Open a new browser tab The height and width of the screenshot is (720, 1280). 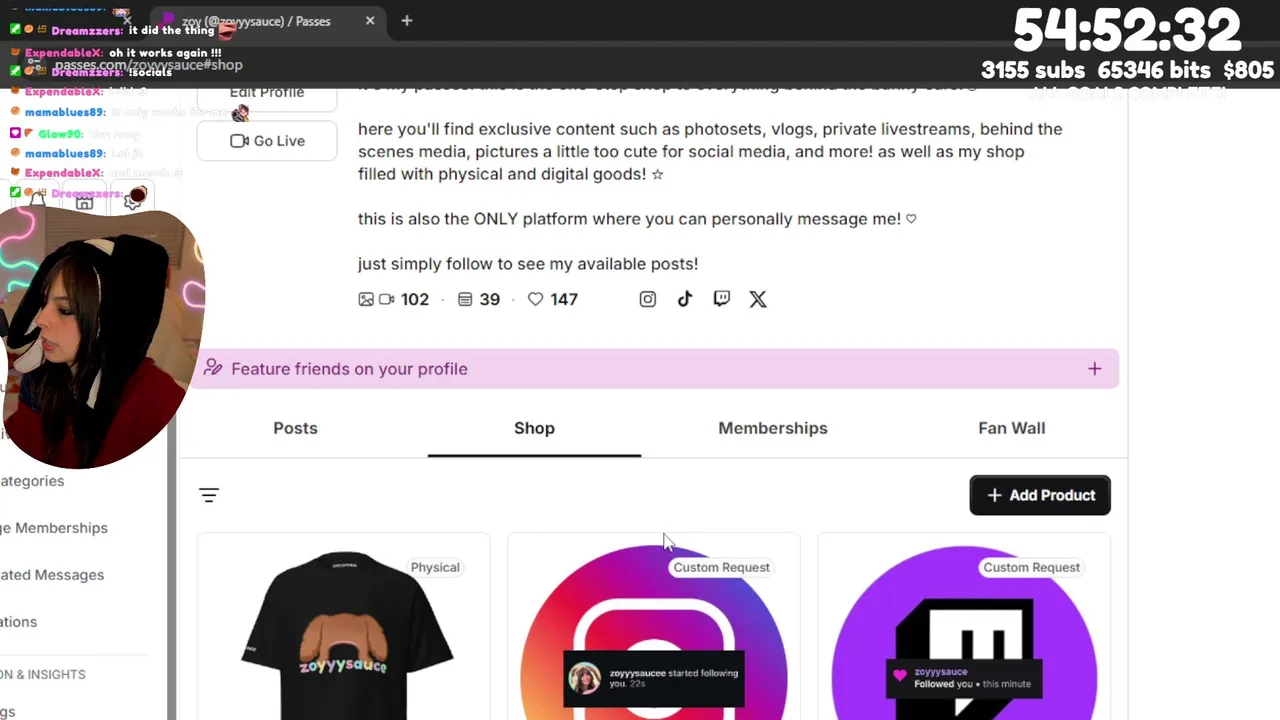tap(407, 21)
